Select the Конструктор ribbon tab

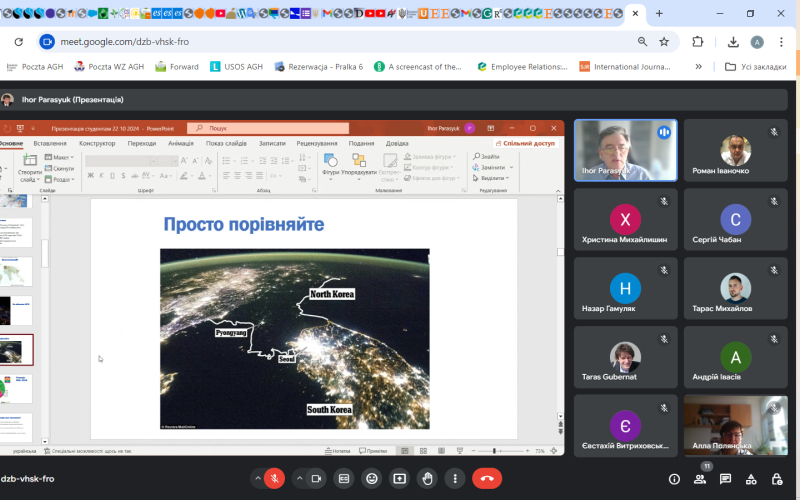point(97,143)
